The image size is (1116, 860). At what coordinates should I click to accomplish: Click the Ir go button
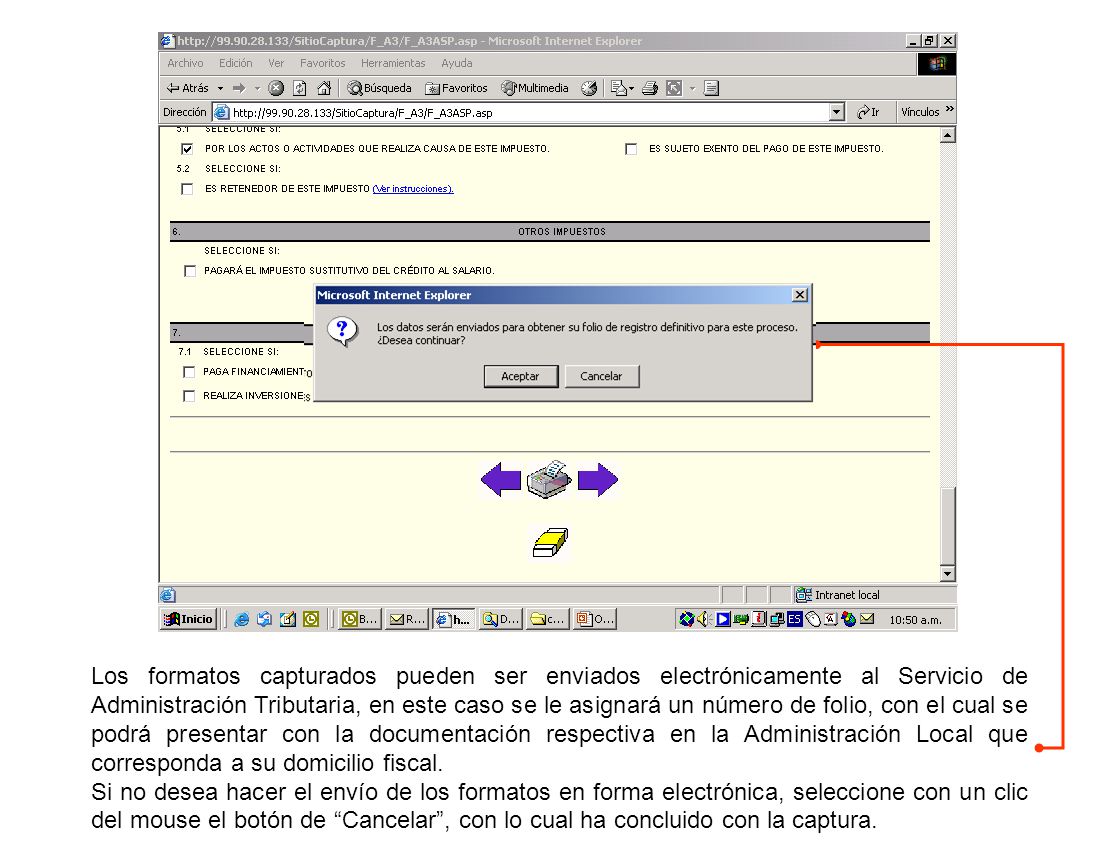click(868, 112)
